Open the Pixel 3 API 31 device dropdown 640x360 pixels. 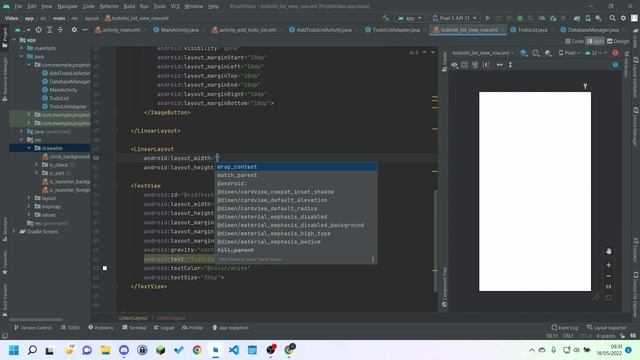click(x=454, y=18)
